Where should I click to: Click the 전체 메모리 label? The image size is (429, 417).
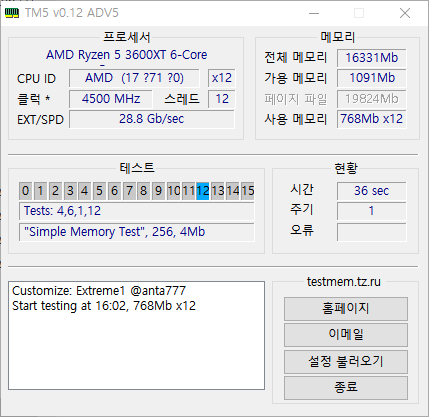[x=296, y=58]
